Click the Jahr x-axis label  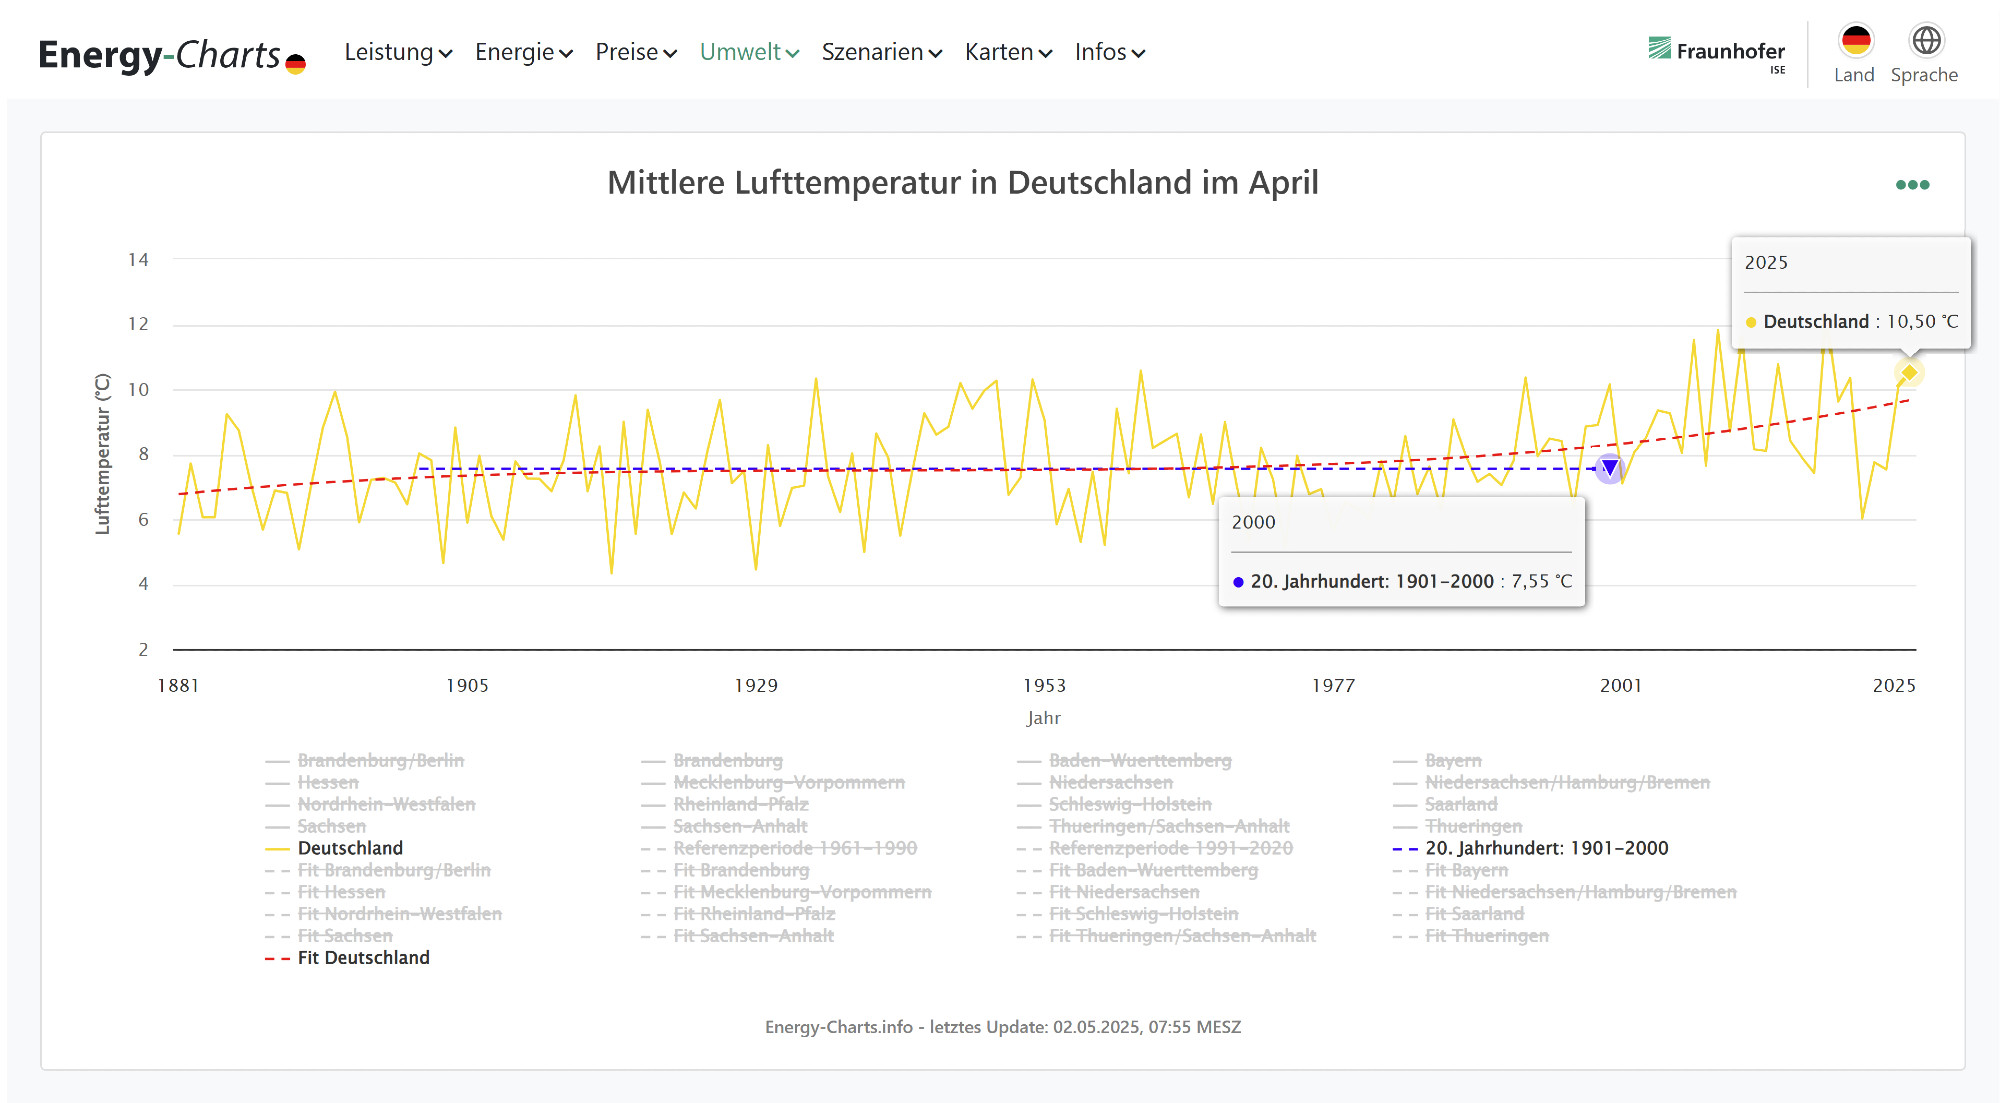[1043, 718]
